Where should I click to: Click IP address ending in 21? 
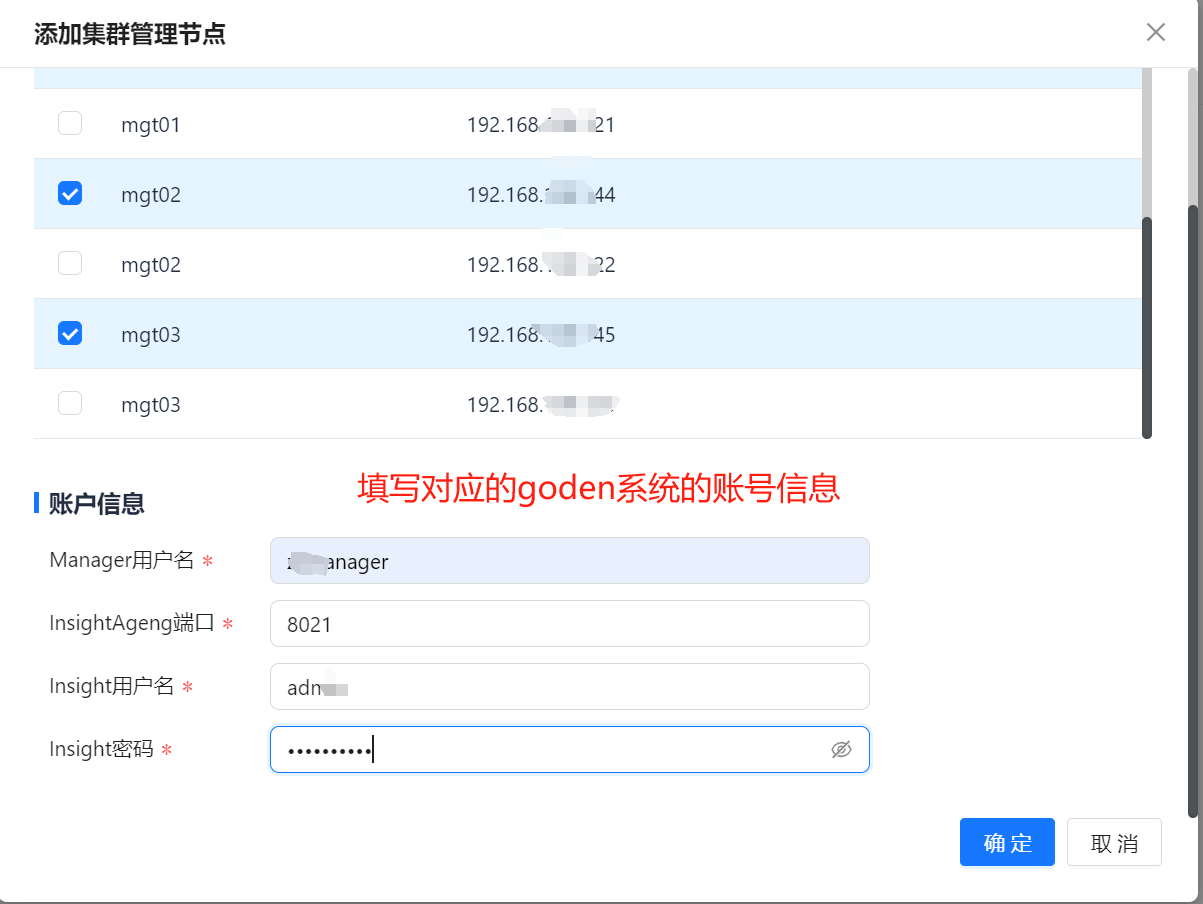(x=541, y=125)
